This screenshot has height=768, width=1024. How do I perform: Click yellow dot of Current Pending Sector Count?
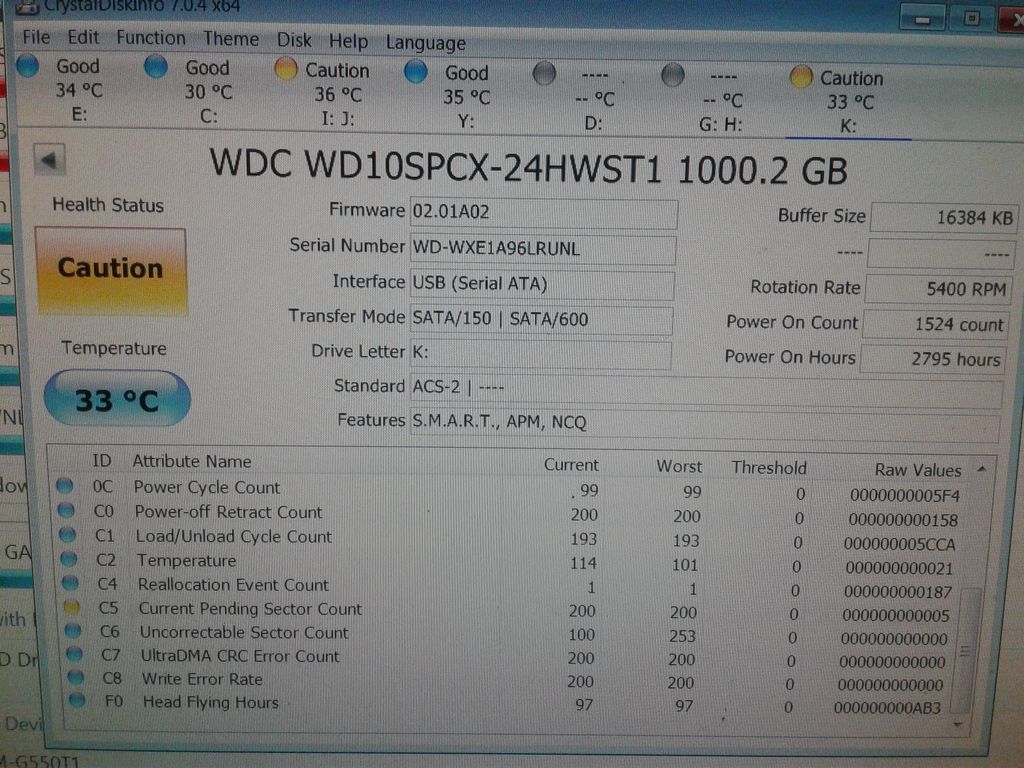(72, 607)
